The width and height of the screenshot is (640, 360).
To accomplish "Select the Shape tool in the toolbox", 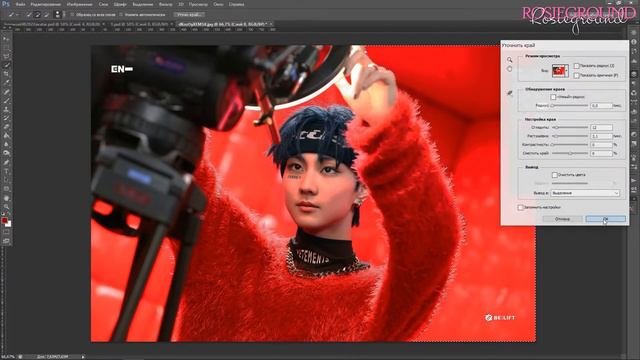I will point(6,189).
